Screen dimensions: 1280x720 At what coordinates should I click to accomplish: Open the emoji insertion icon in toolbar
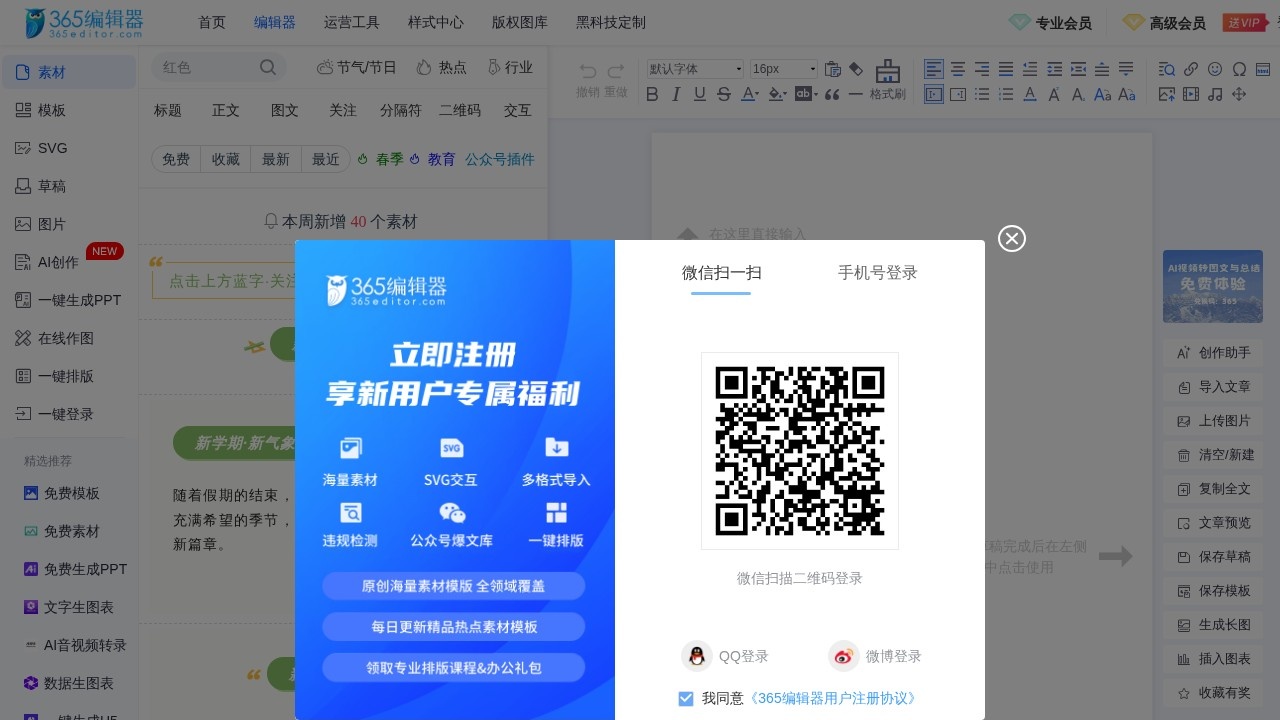pos(1214,69)
